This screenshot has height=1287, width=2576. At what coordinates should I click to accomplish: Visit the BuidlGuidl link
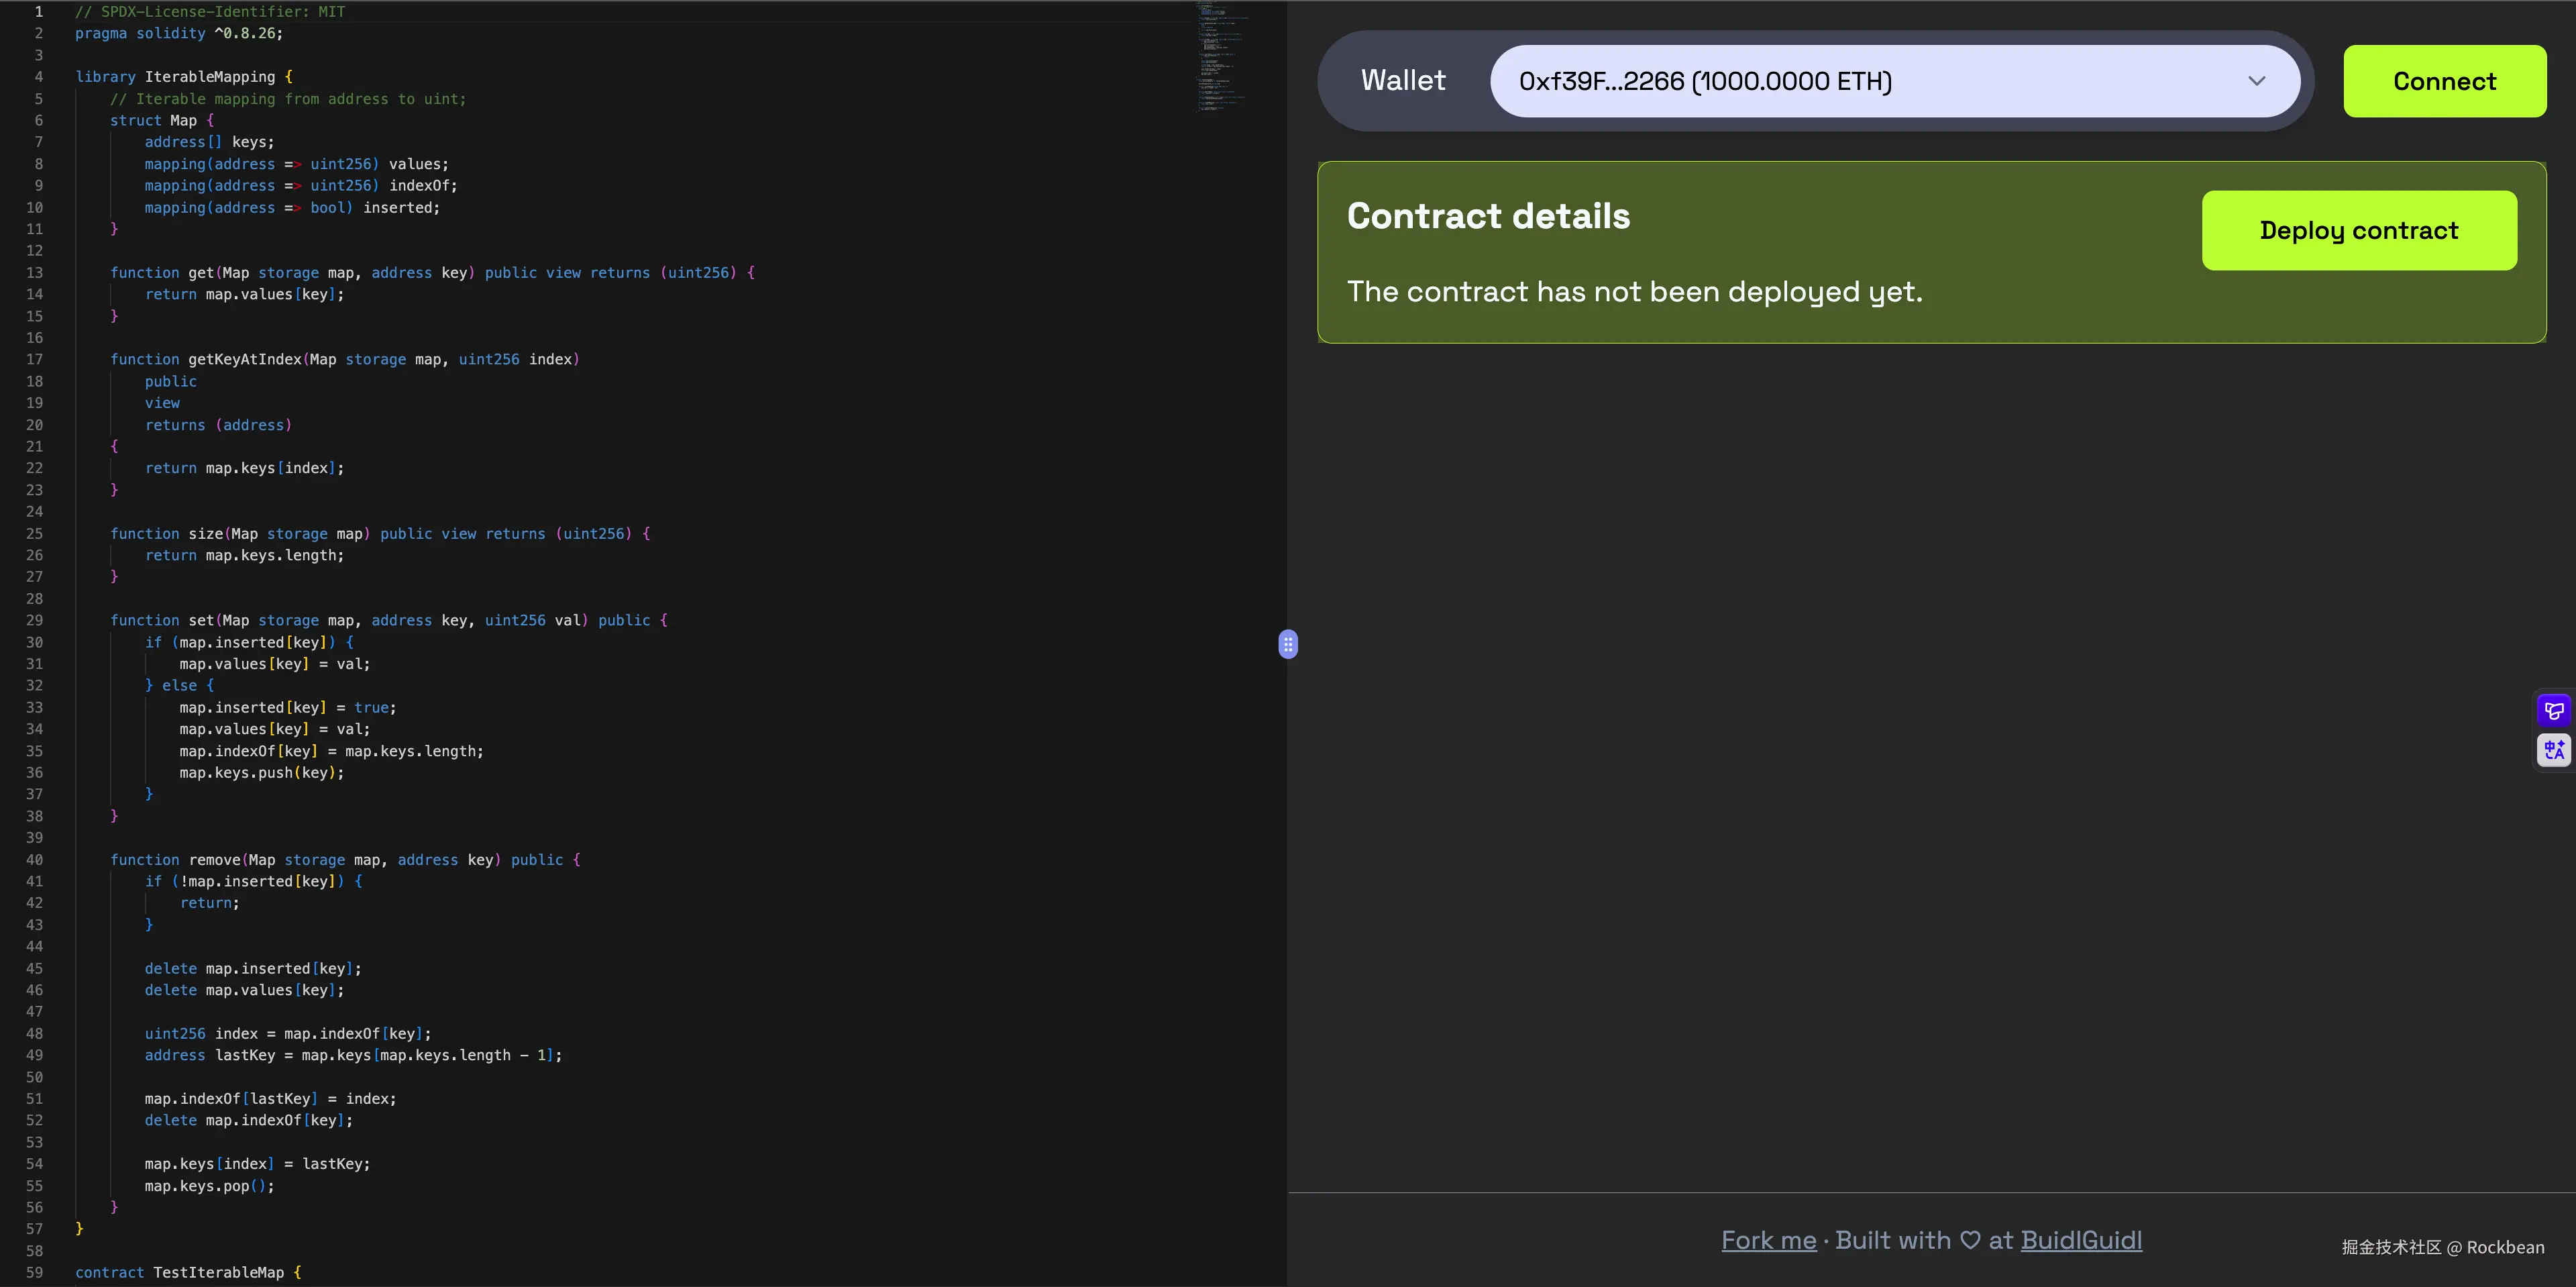tap(2082, 1240)
